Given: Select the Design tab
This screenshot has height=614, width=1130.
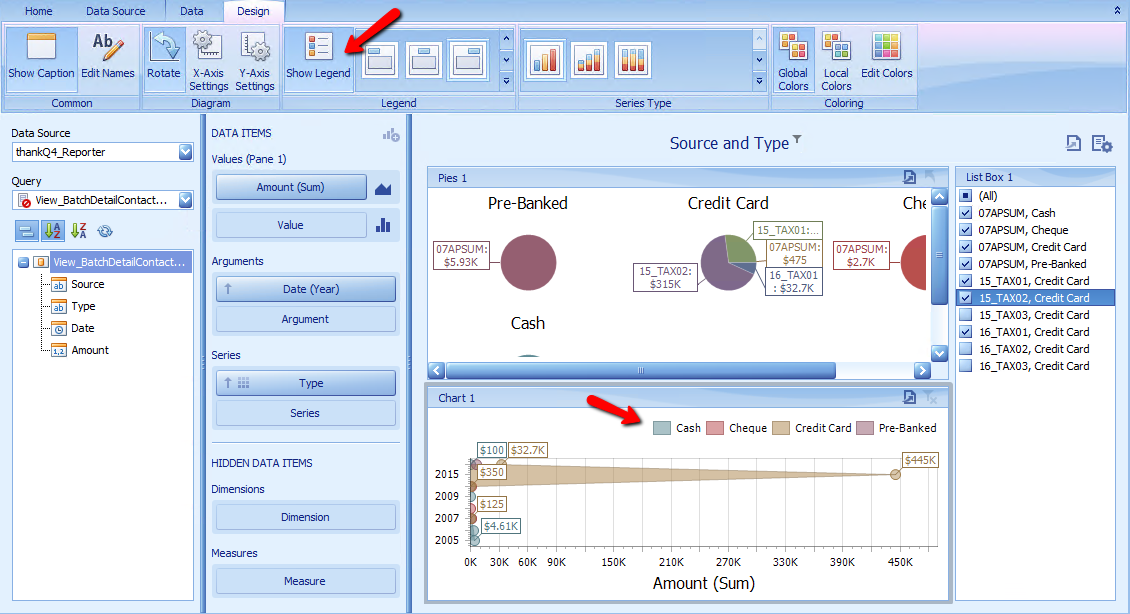Looking at the screenshot, I should pos(253,11).
